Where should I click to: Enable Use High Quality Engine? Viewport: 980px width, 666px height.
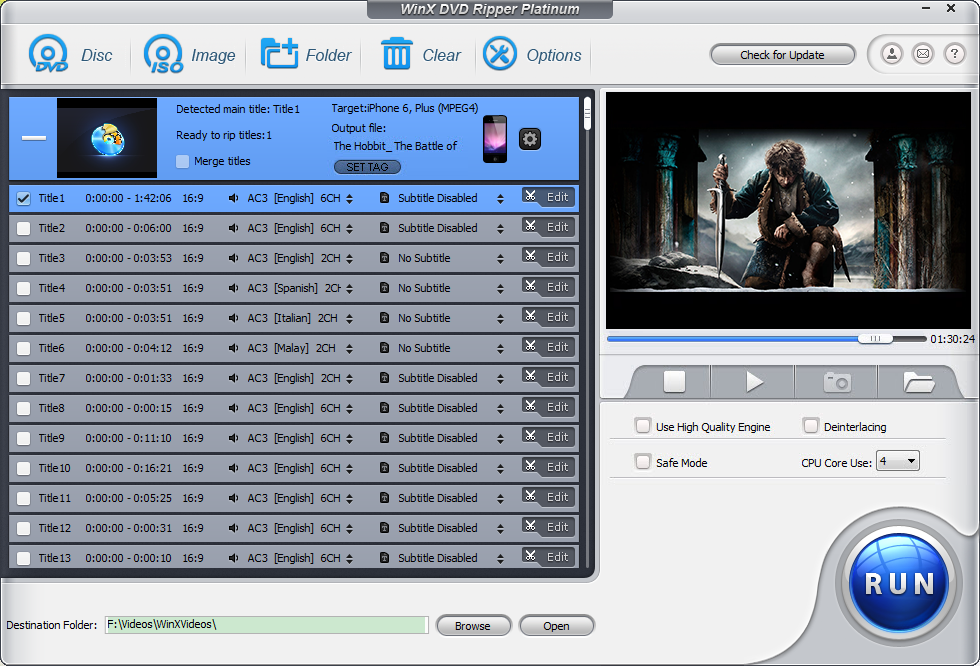[x=643, y=425]
